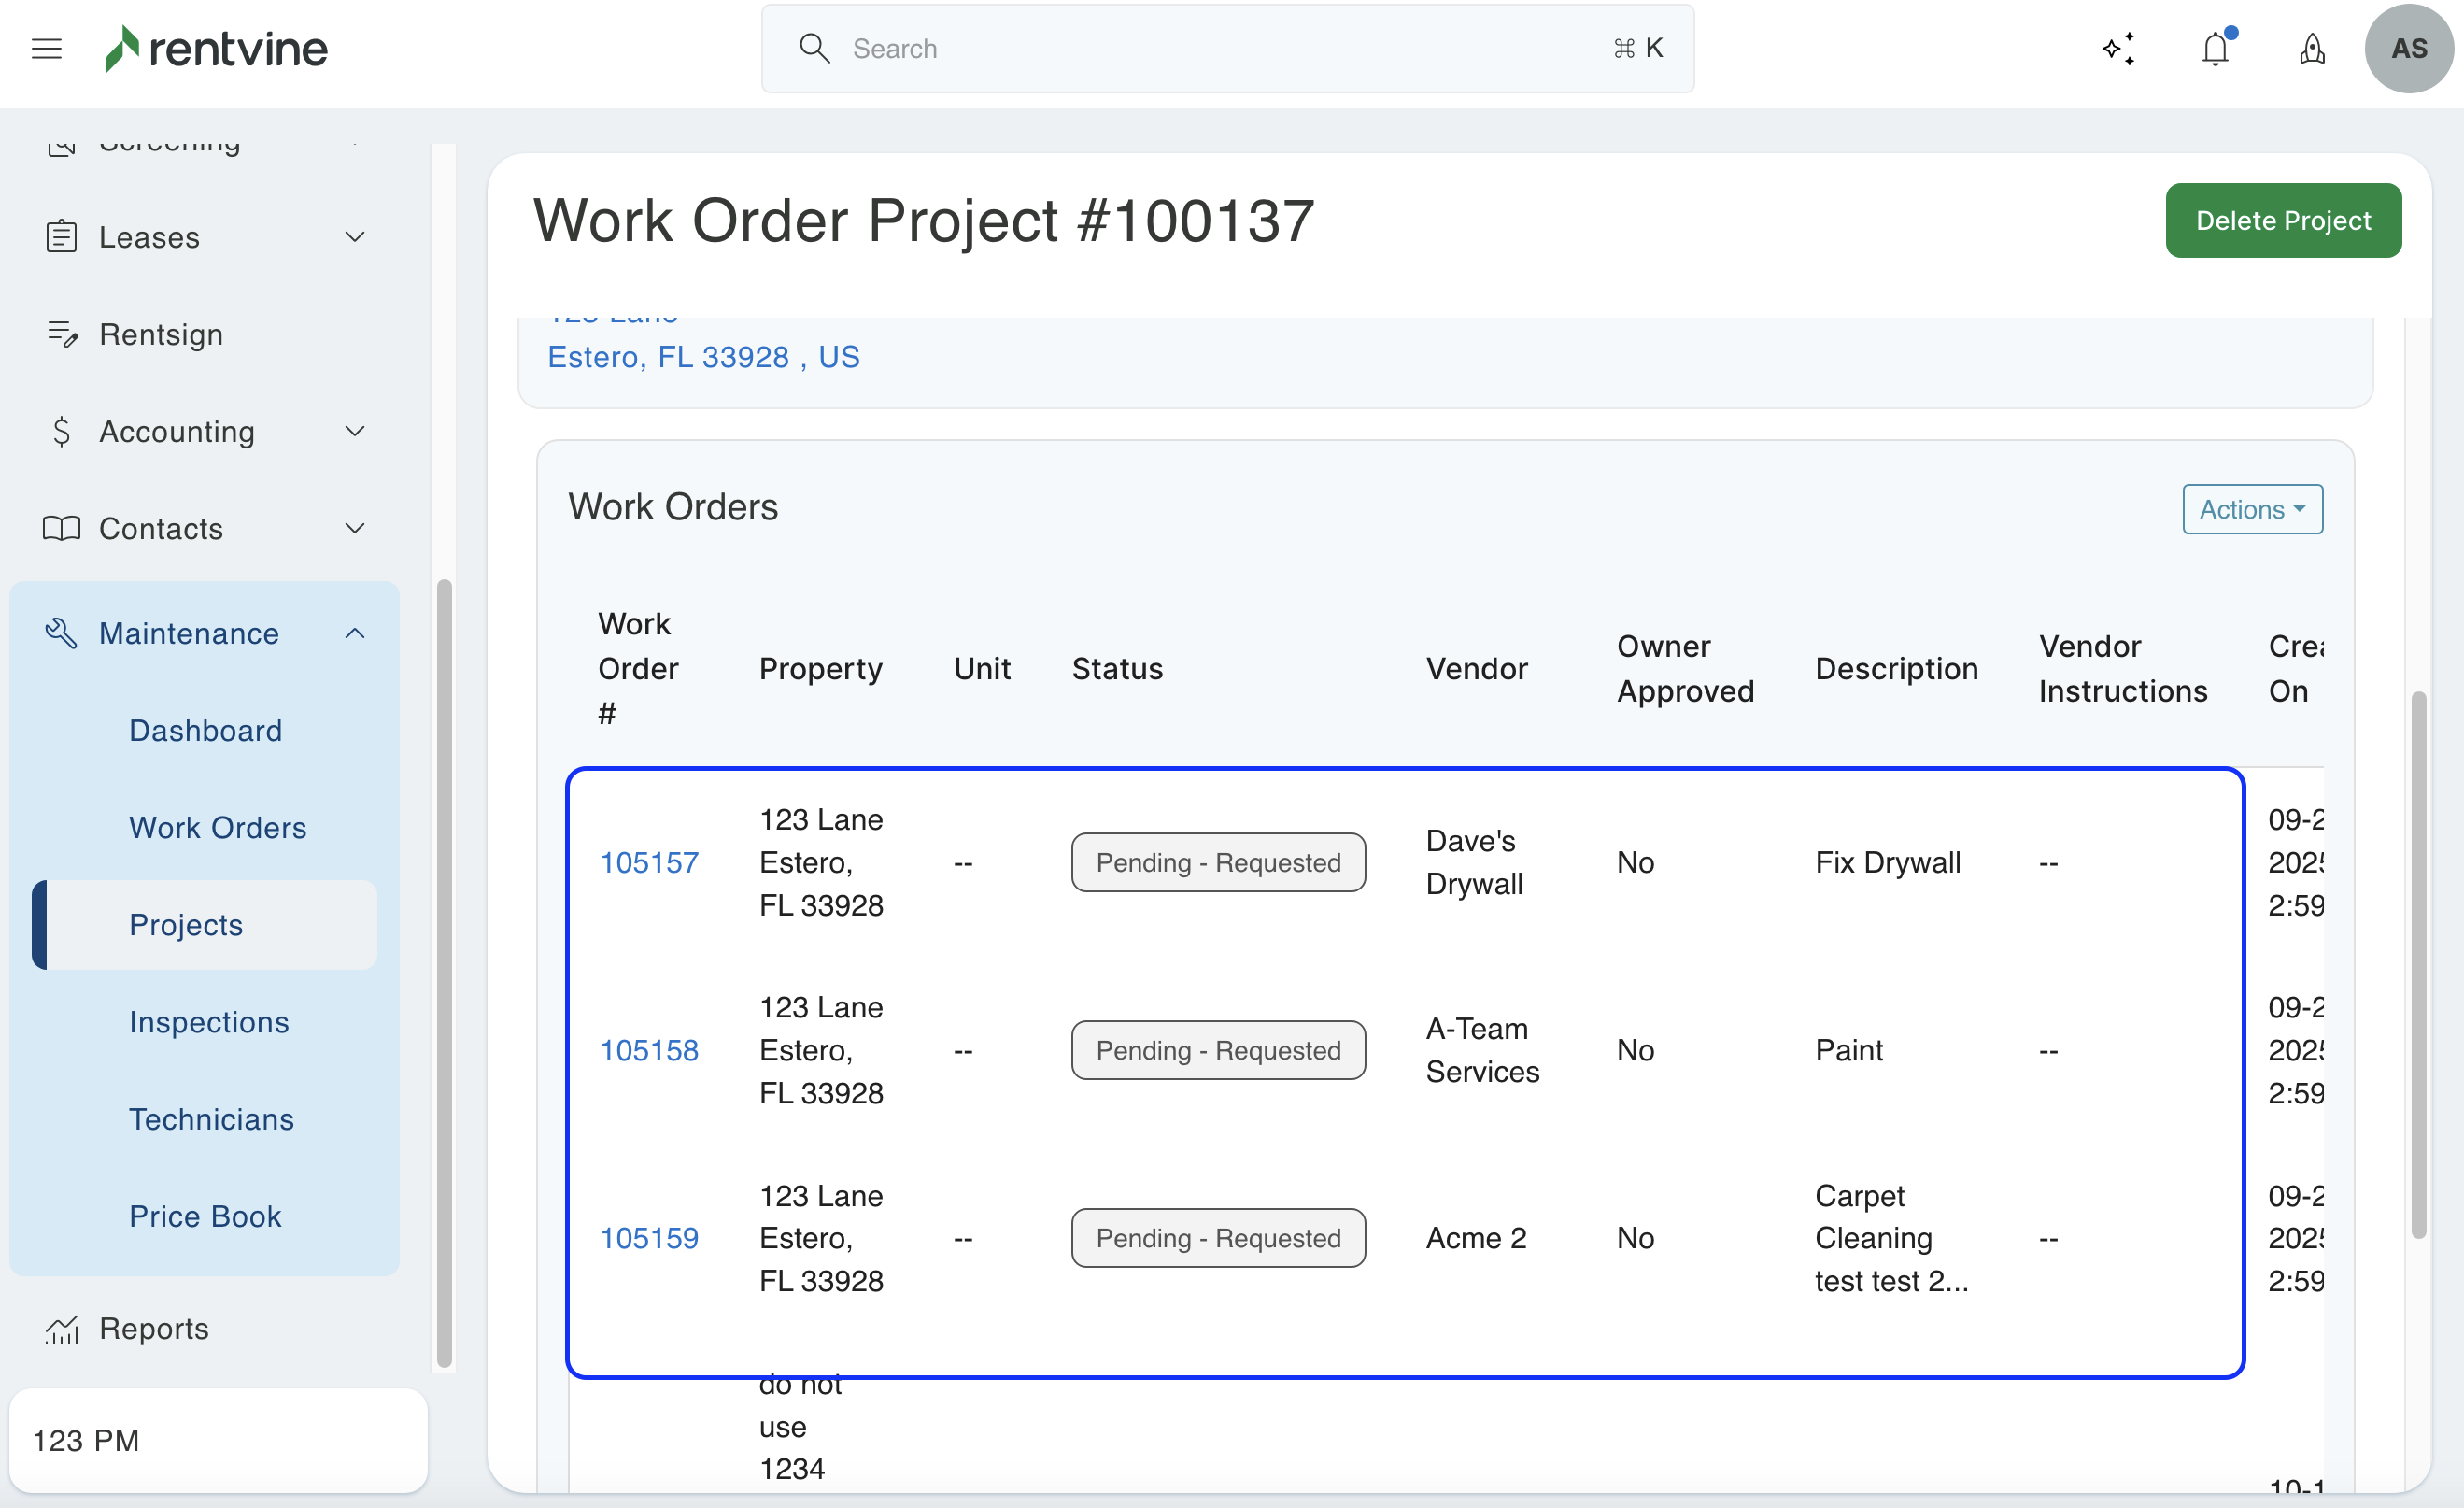Open work order 105158 link
The width and height of the screenshot is (2464, 1508).
(x=649, y=1050)
